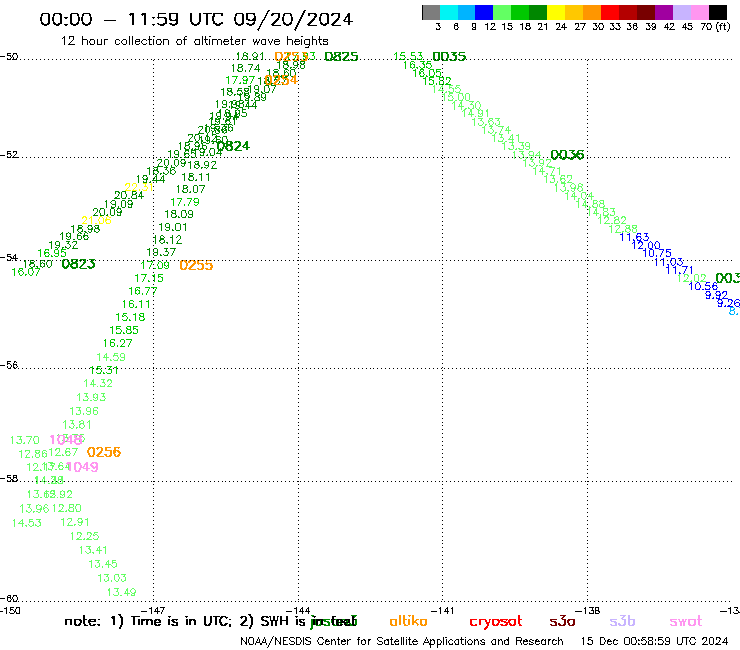Click longitude axis label -138
The height and width of the screenshot is (650, 740).
point(588,610)
